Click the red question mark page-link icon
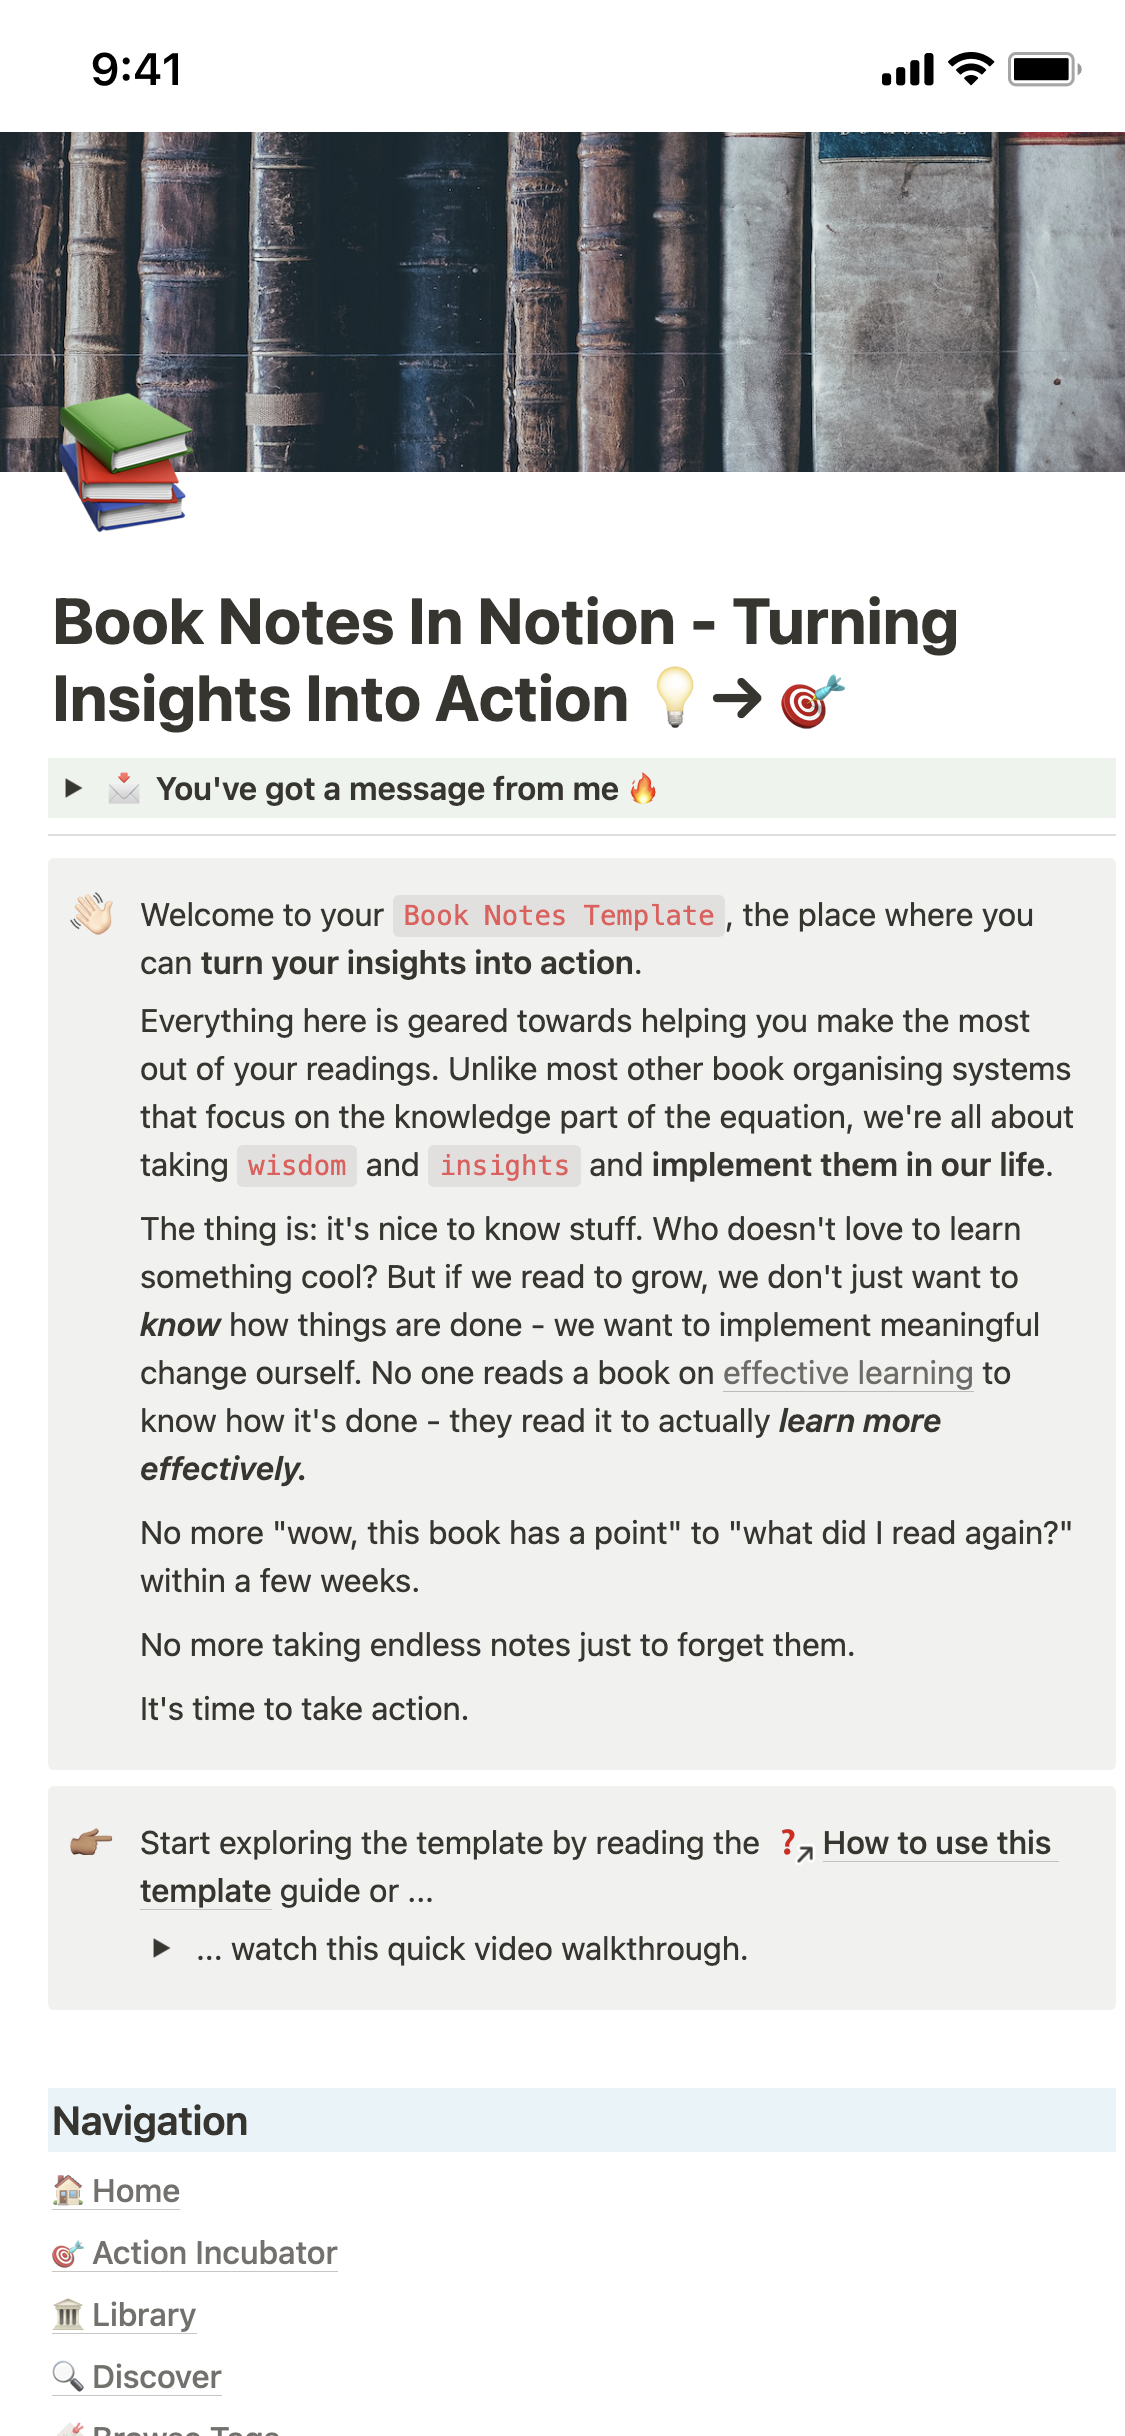The width and height of the screenshot is (1125, 2436). click(794, 1843)
